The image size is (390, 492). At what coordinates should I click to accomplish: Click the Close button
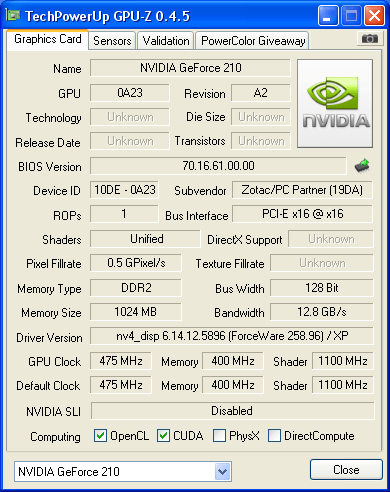point(346,470)
